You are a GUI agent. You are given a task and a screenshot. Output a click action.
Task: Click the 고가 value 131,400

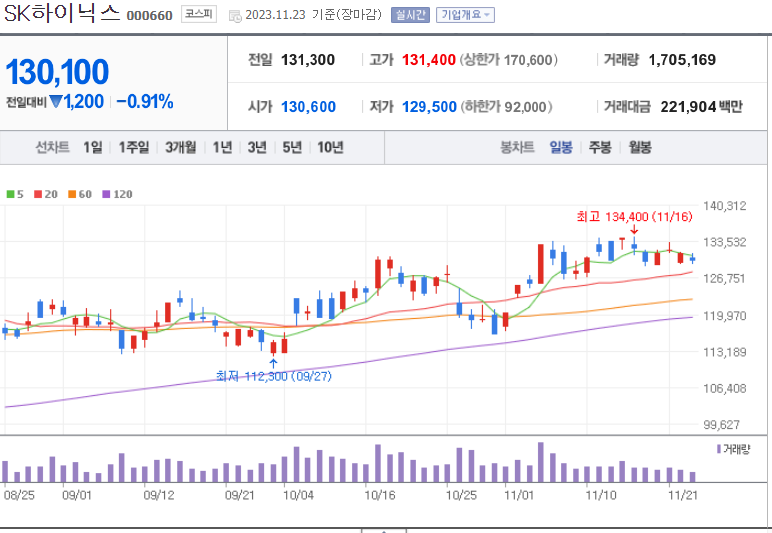[x=429, y=60]
